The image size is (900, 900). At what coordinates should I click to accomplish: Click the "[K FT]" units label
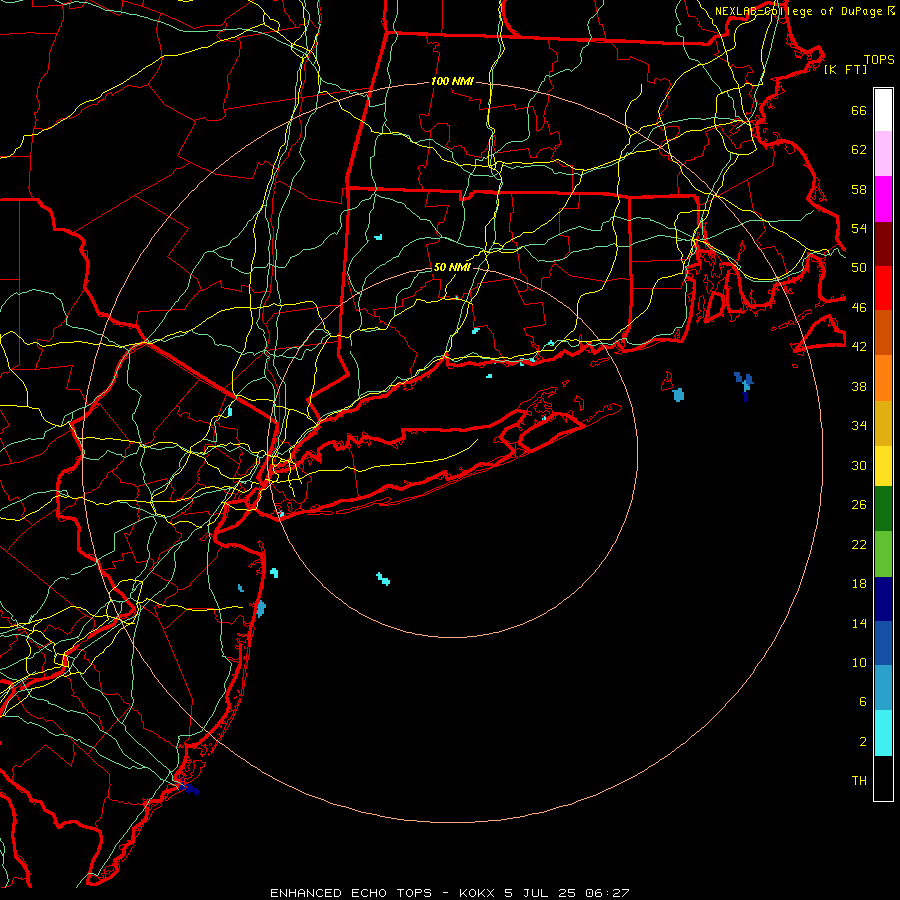coord(845,70)
